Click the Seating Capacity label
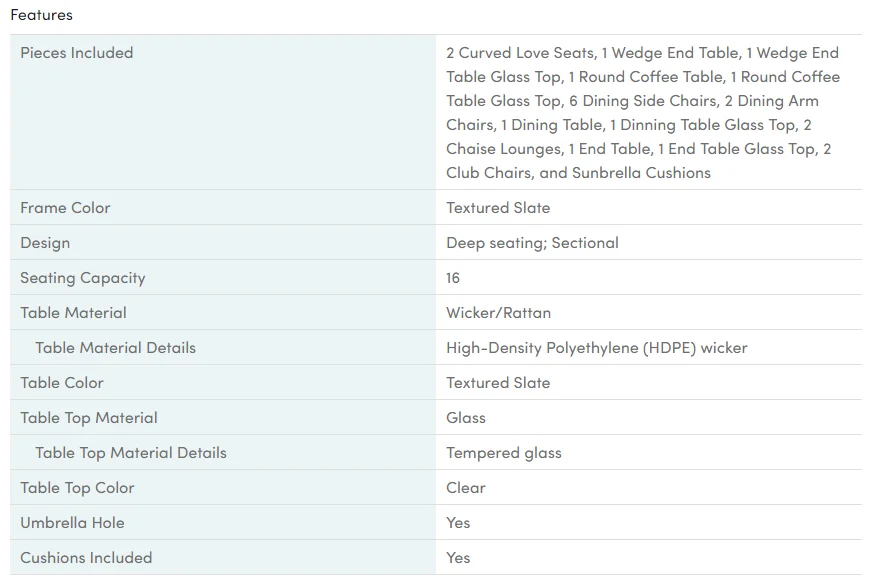This screenshot has height=575, width=876. (x=83, y=278)
